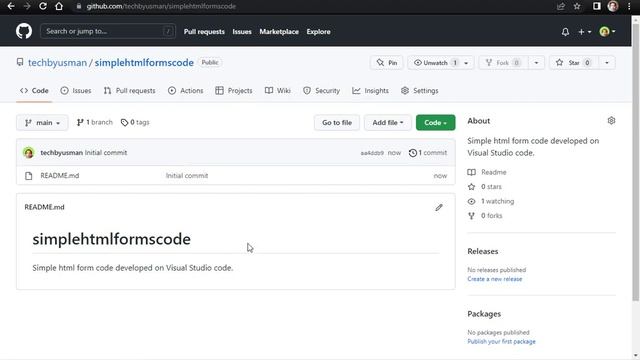Open Security tab
The width and height of the screenshot is (640, 360).
(x=322, y=91)
